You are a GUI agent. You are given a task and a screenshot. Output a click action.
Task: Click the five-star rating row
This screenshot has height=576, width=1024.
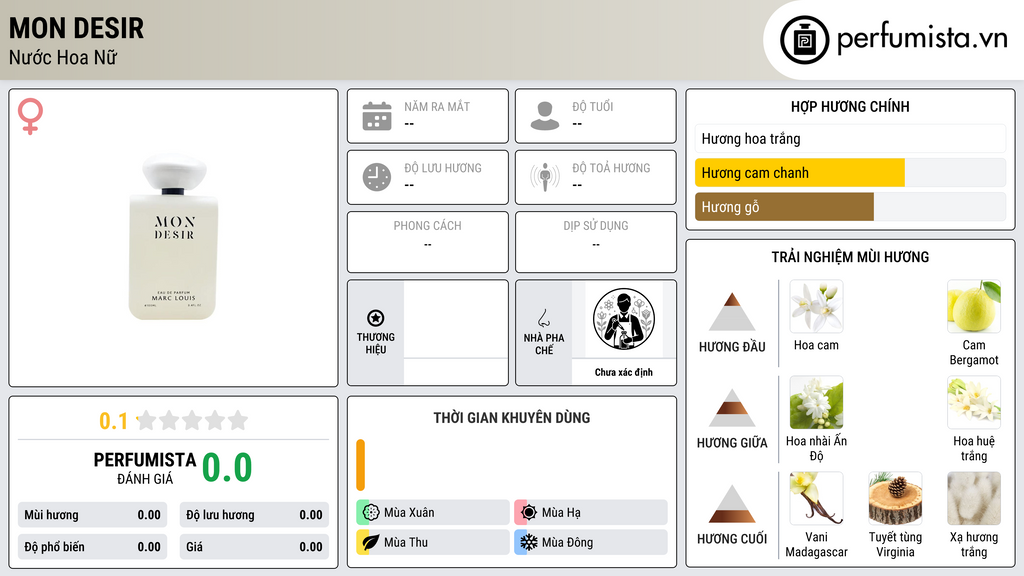click(193, 420)
